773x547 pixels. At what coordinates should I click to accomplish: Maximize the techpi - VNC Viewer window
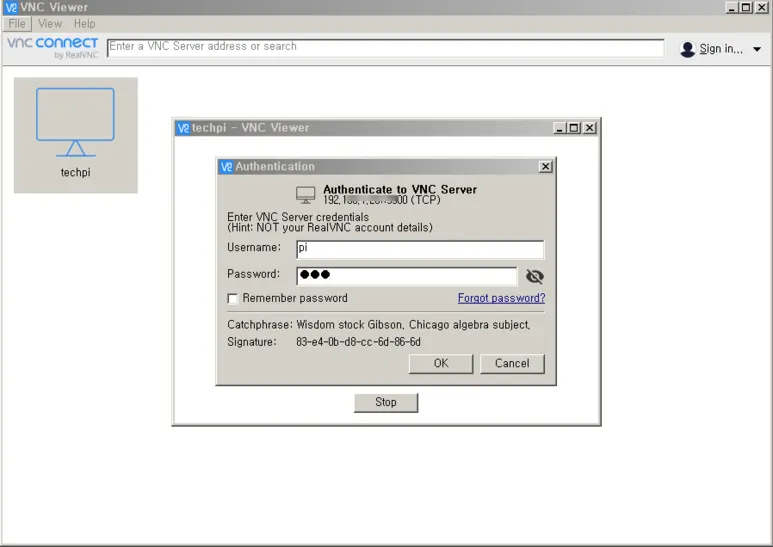tap(574, 128)
